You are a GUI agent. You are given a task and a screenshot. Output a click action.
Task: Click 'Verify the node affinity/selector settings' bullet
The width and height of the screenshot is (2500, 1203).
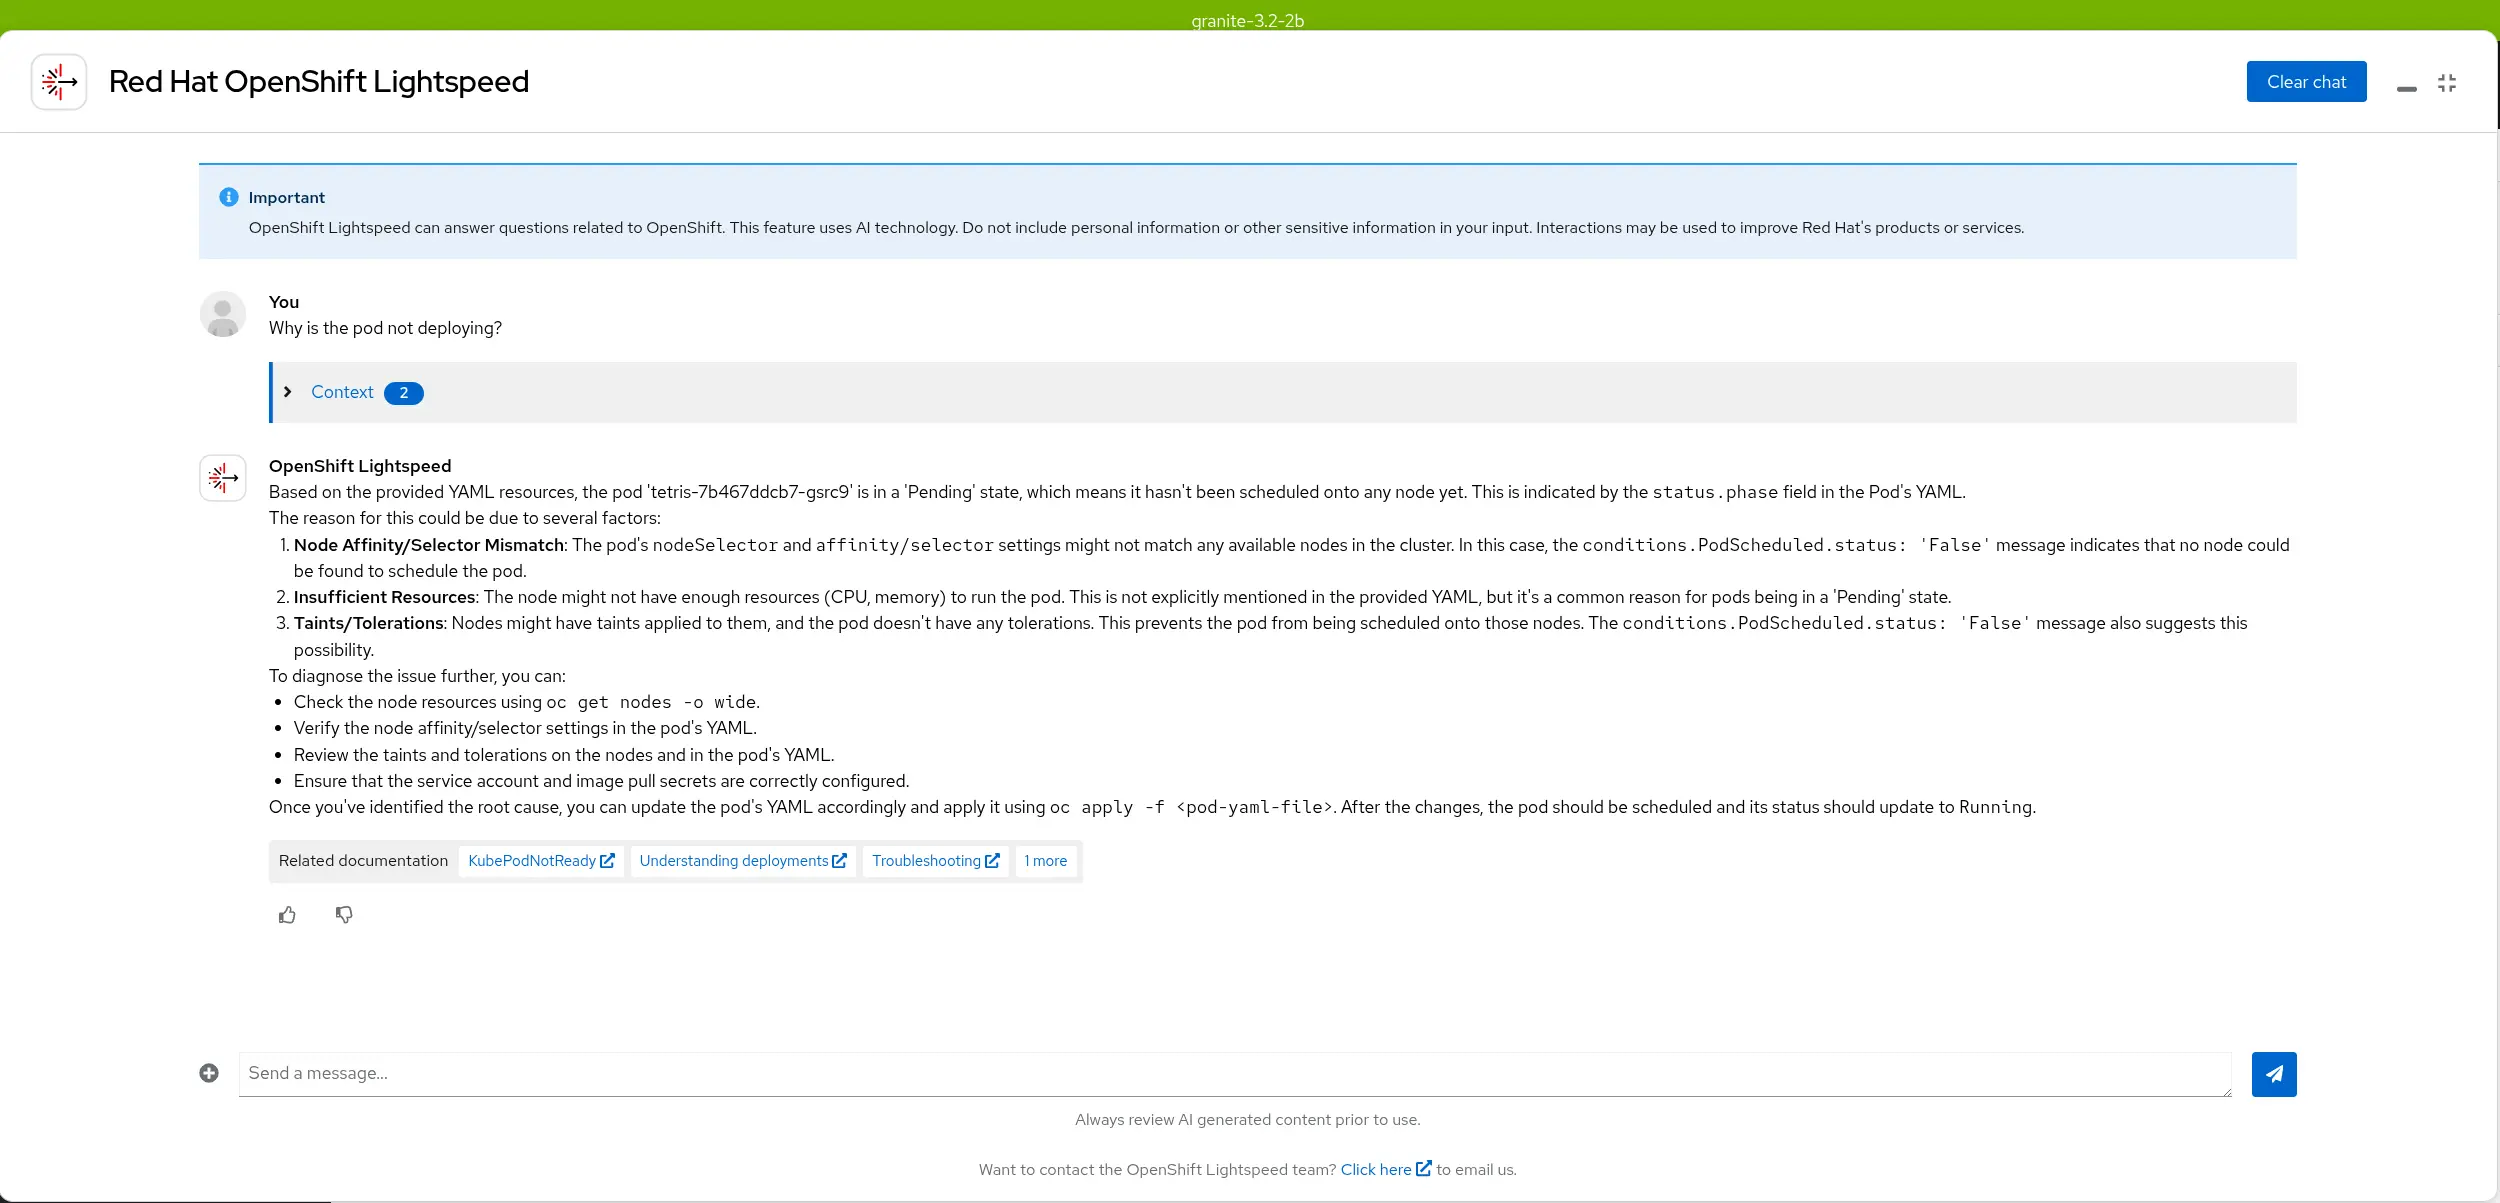pyautogui.click(x=525, y=728)
